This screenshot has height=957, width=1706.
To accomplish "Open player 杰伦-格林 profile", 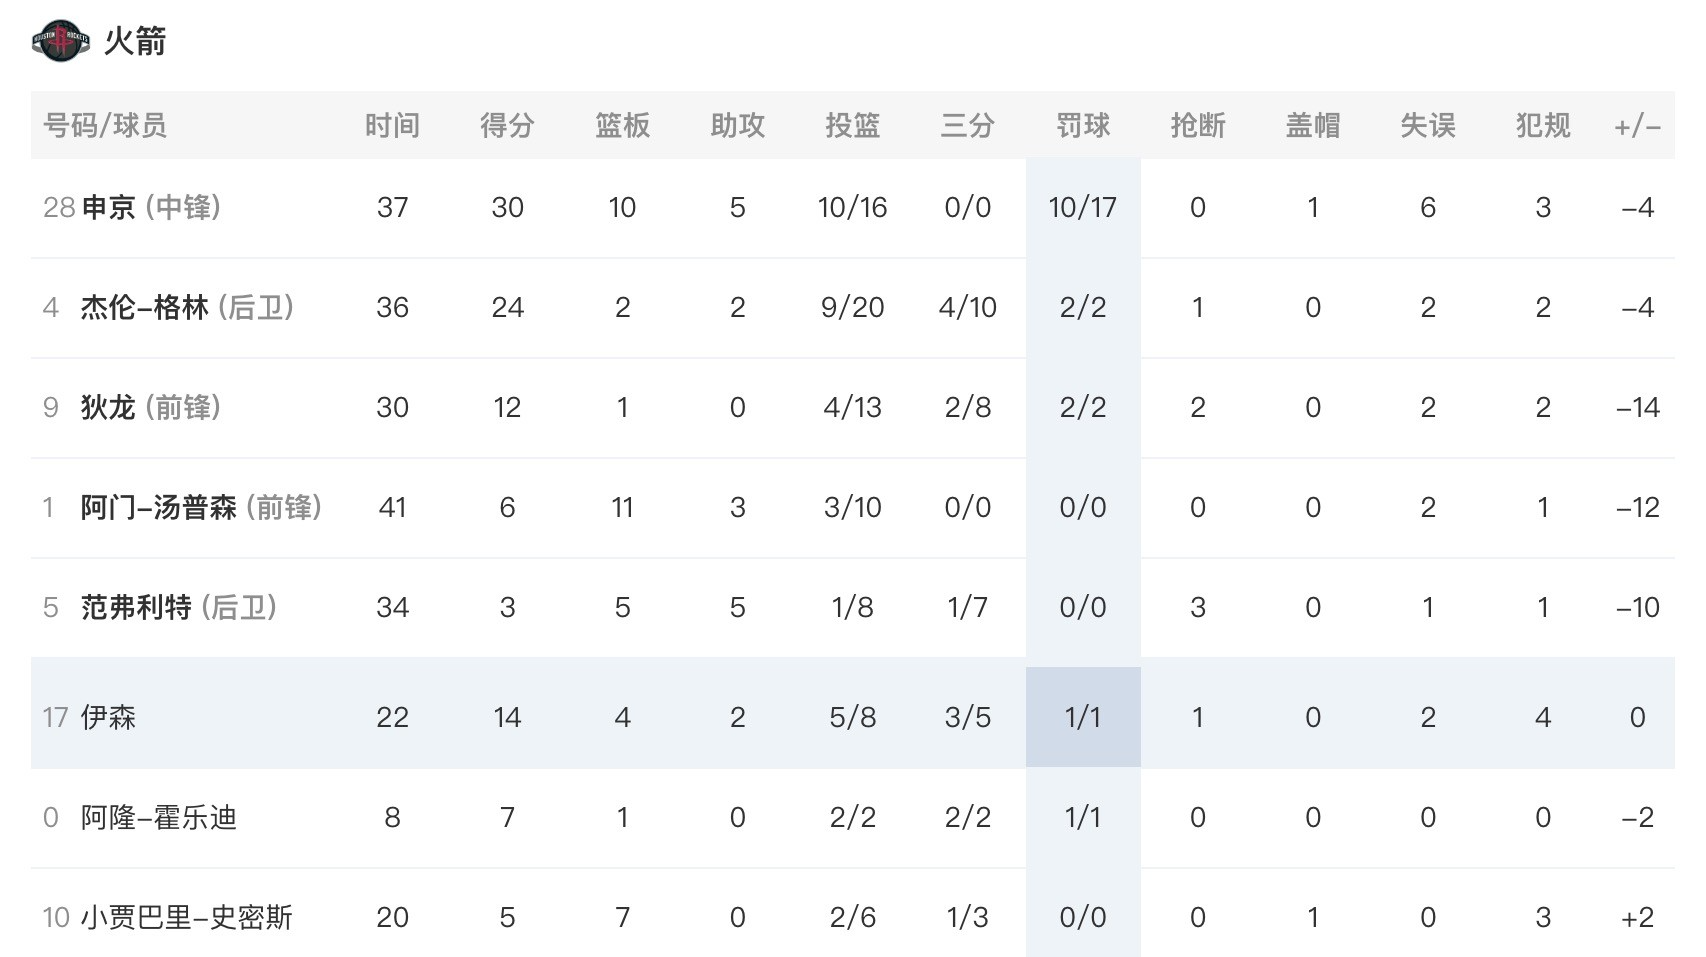I will click(x=145, y=307).
